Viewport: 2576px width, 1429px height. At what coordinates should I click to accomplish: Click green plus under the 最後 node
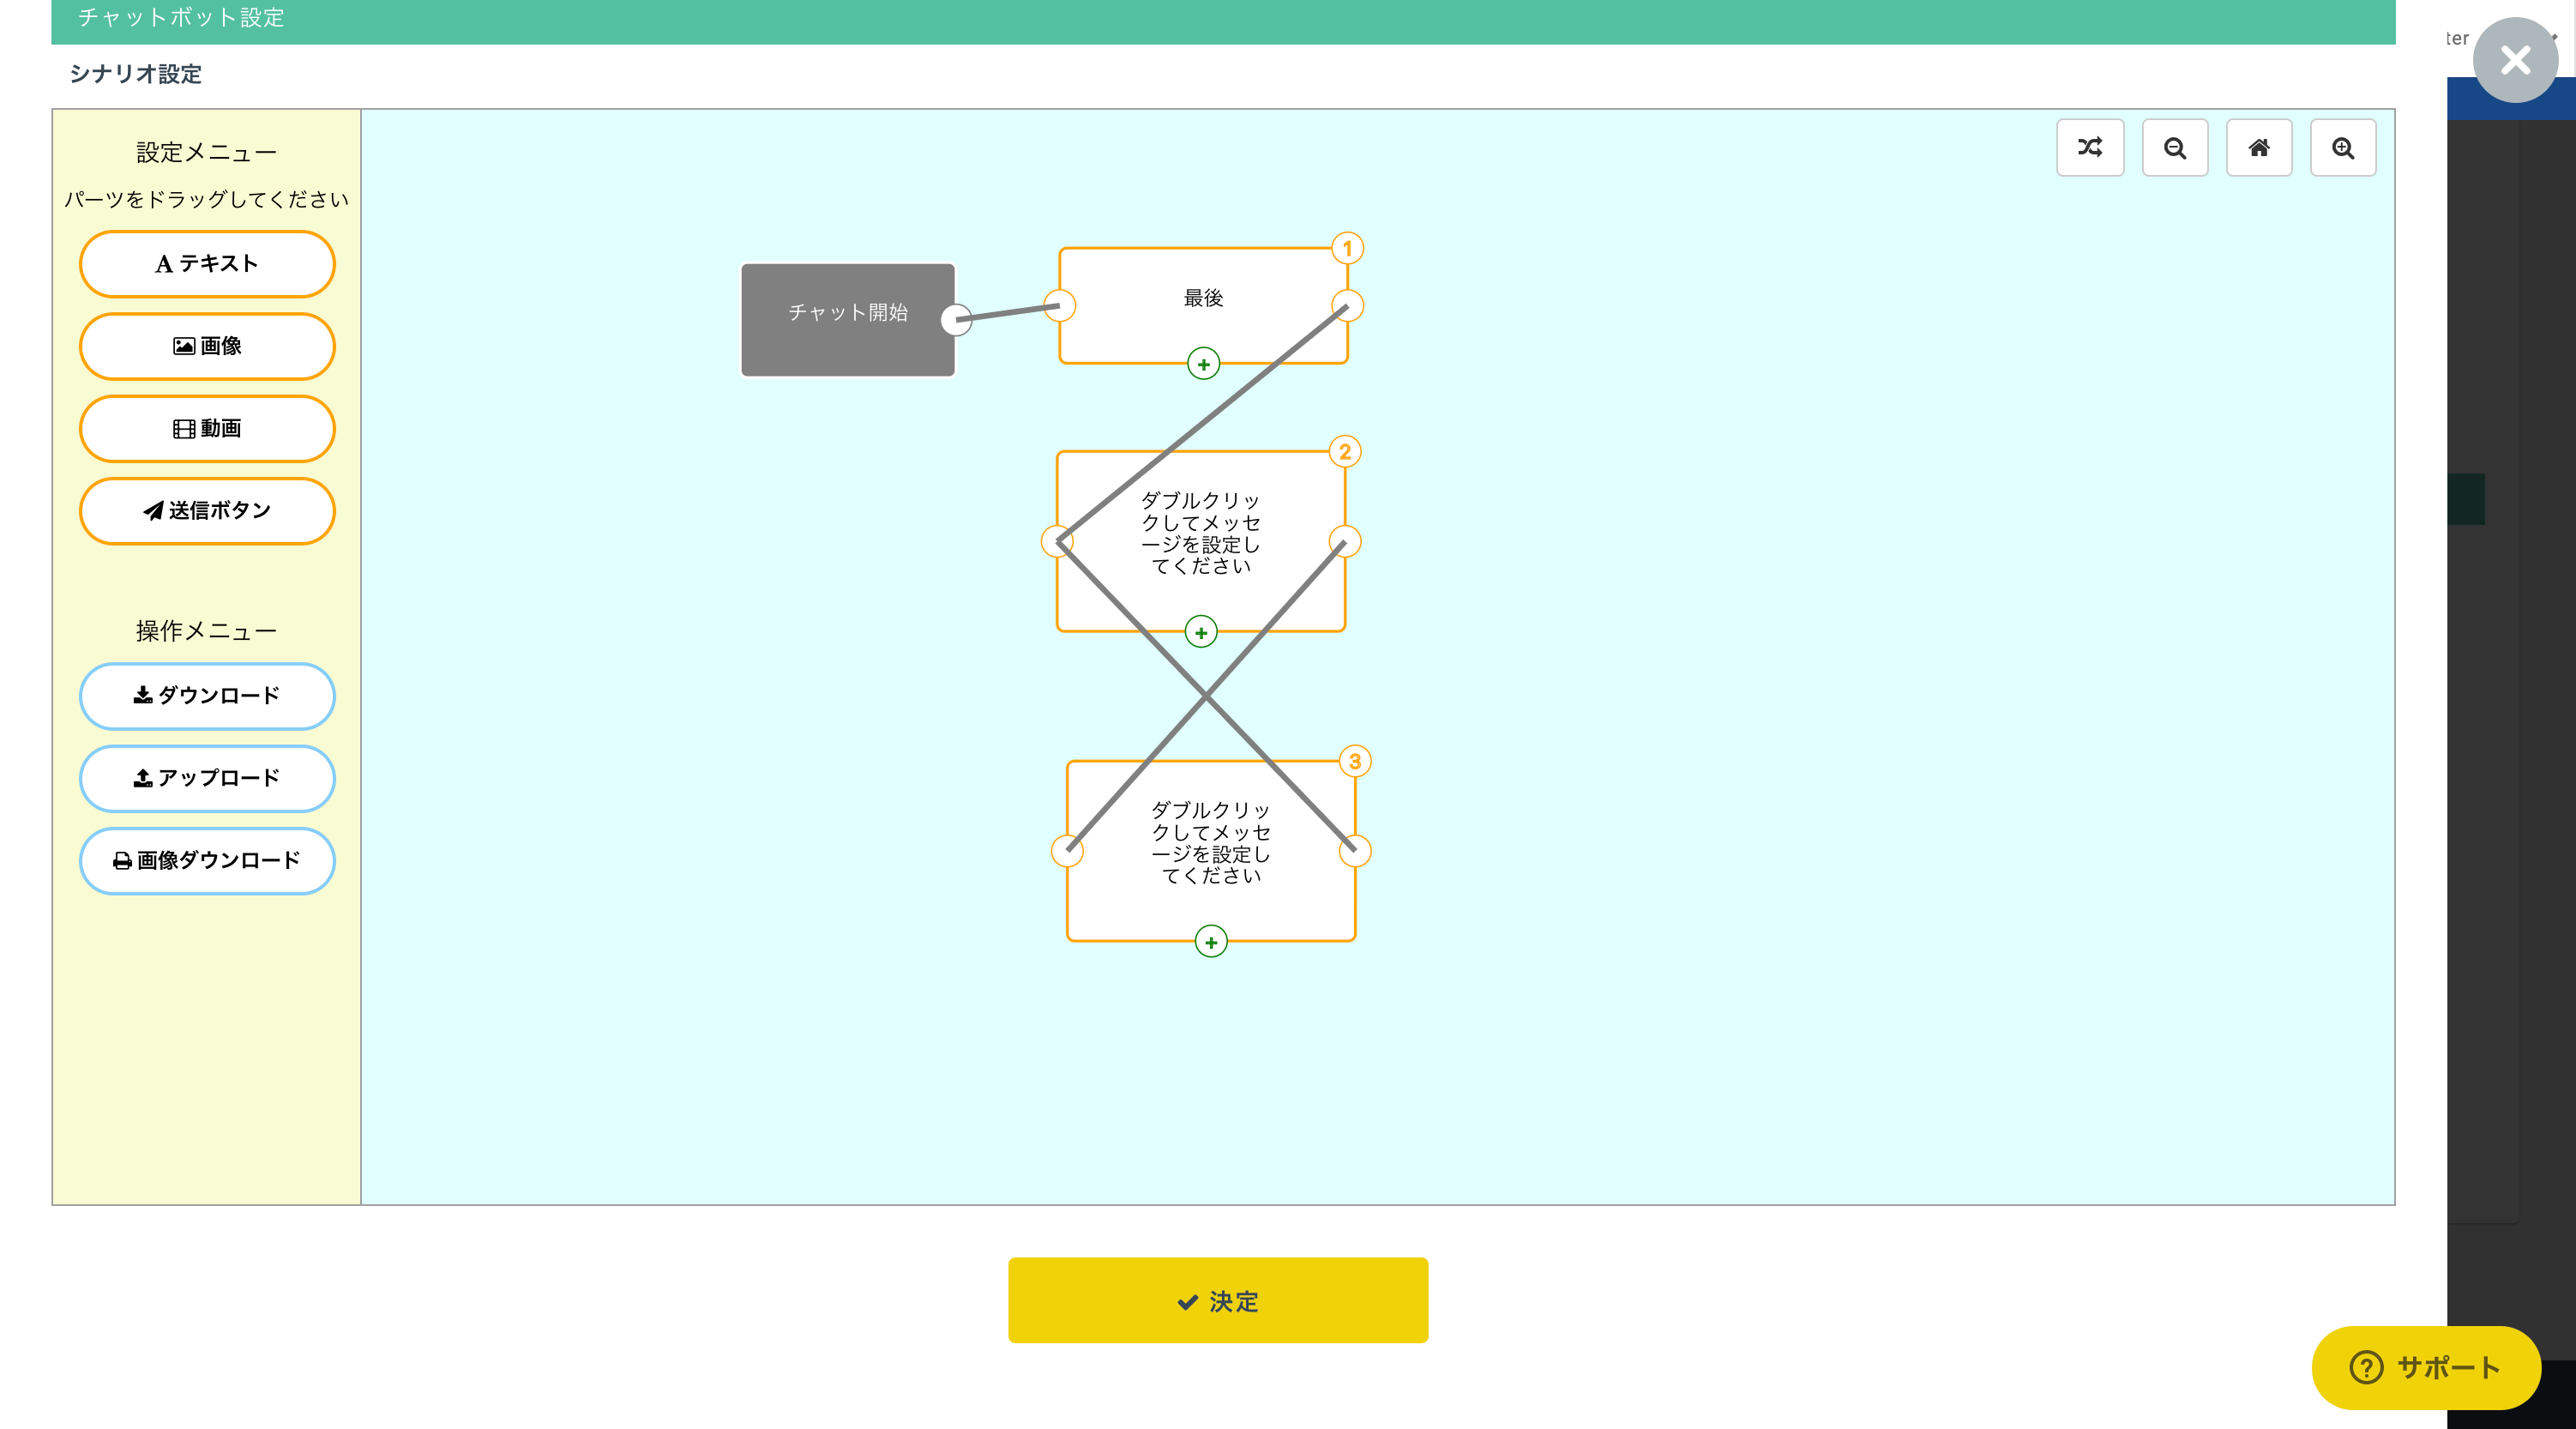pos(1203,364)
